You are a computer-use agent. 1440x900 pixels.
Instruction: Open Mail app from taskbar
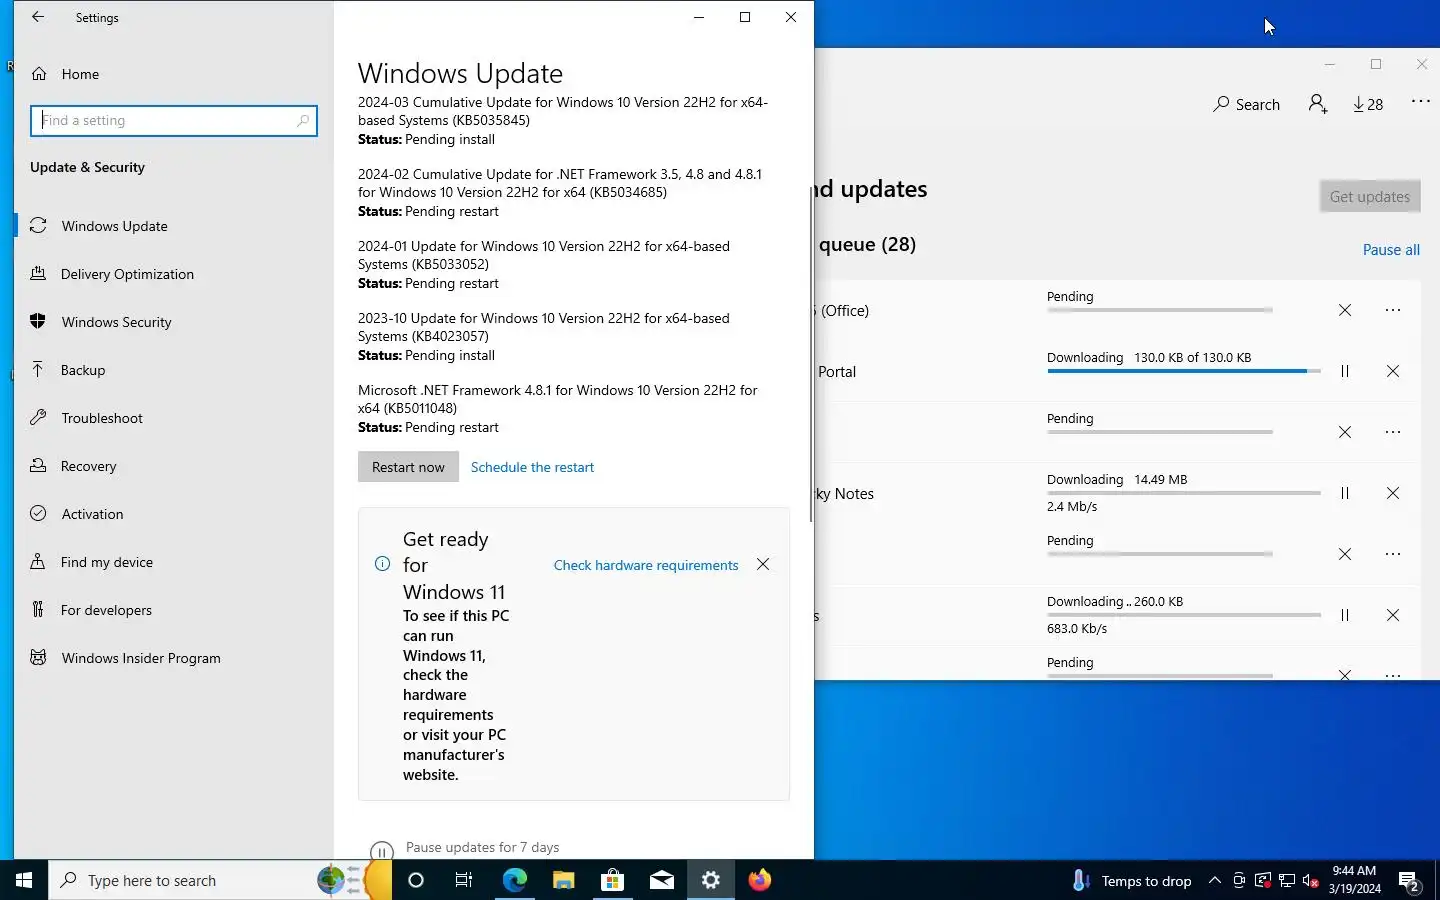(x=661, y=880)
